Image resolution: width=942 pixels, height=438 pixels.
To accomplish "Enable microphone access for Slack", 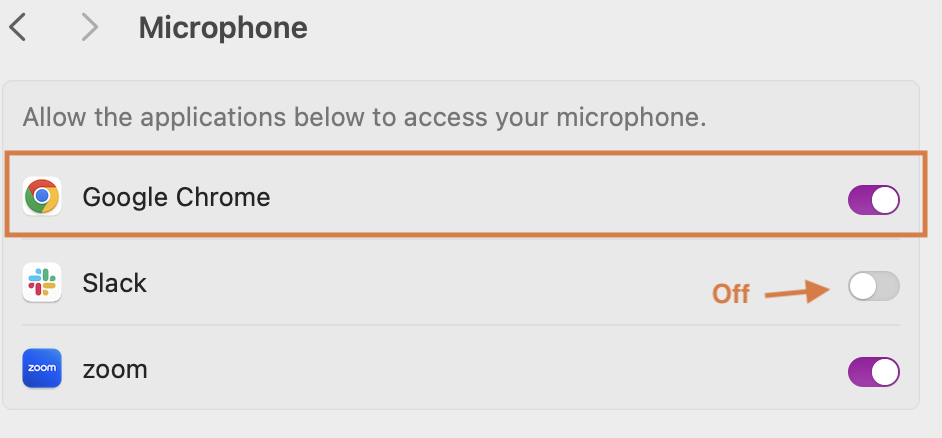I will point(874,286).
